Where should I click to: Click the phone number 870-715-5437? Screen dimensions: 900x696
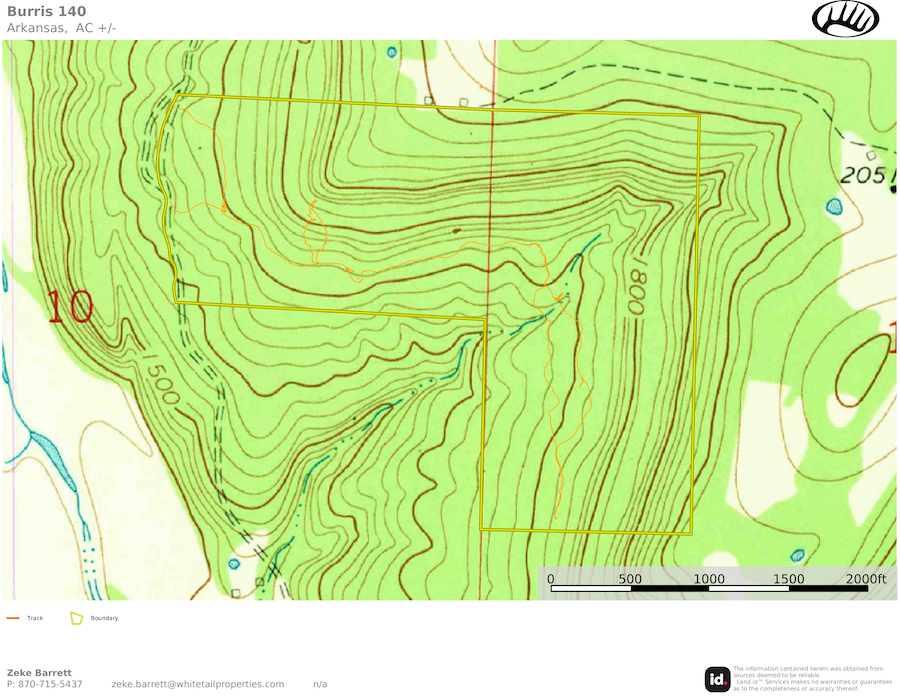coord(45,684)
